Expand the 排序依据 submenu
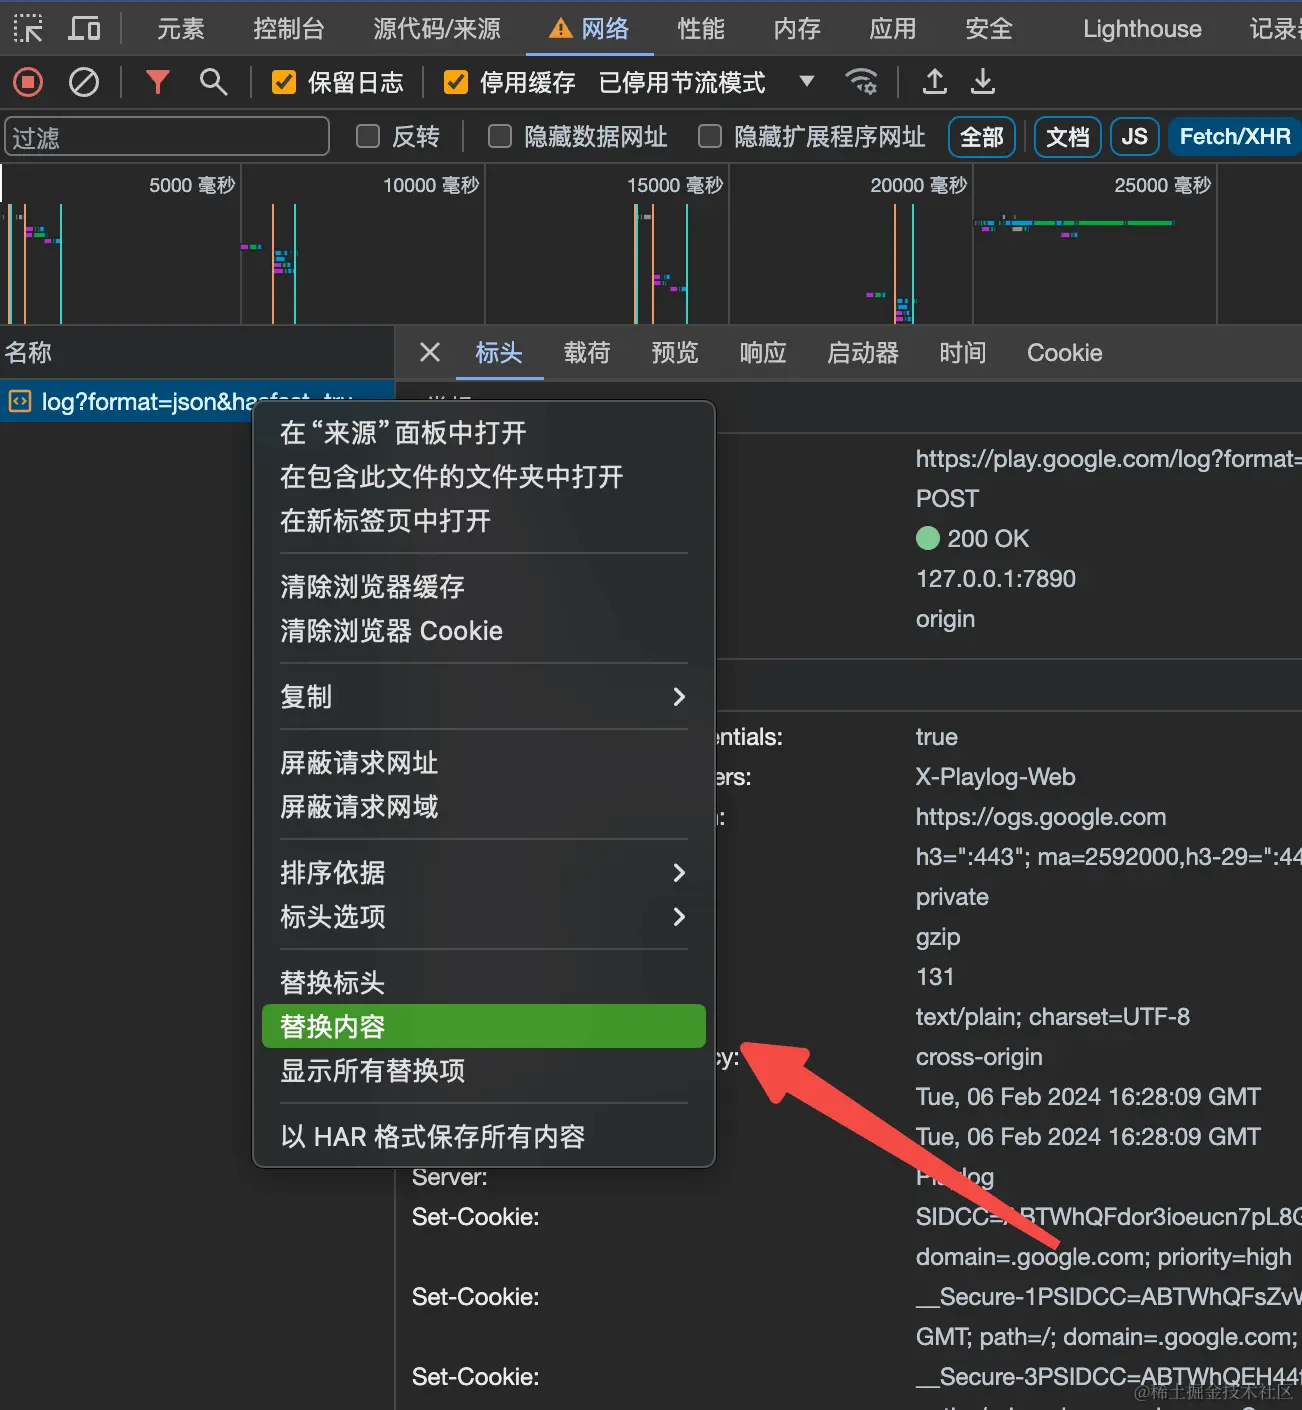The width and height of the screenshot is (1302, 1410). (x=484, y=873)
